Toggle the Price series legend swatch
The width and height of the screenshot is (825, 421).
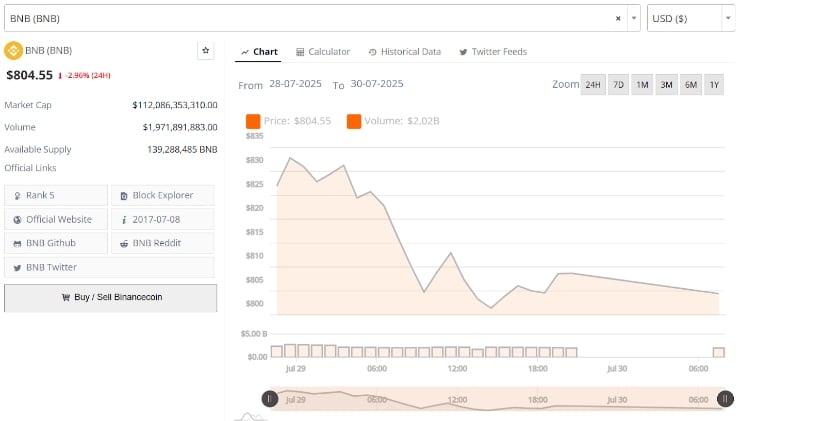tap(253, 121)
